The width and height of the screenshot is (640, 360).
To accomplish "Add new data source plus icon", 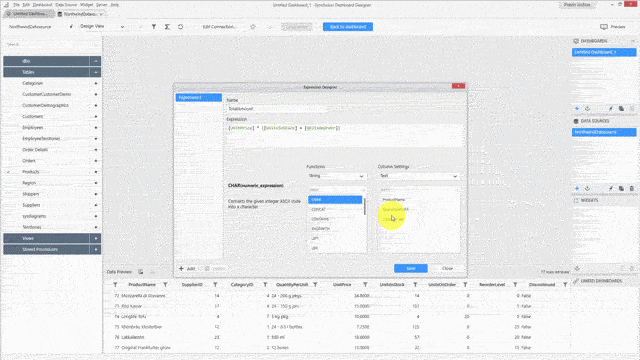I will (x=577, y=189).
